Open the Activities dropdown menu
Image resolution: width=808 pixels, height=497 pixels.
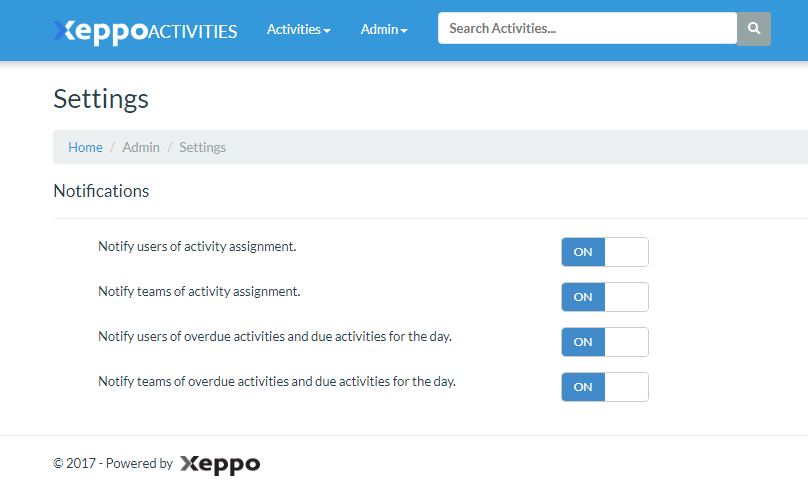point(298,30)
